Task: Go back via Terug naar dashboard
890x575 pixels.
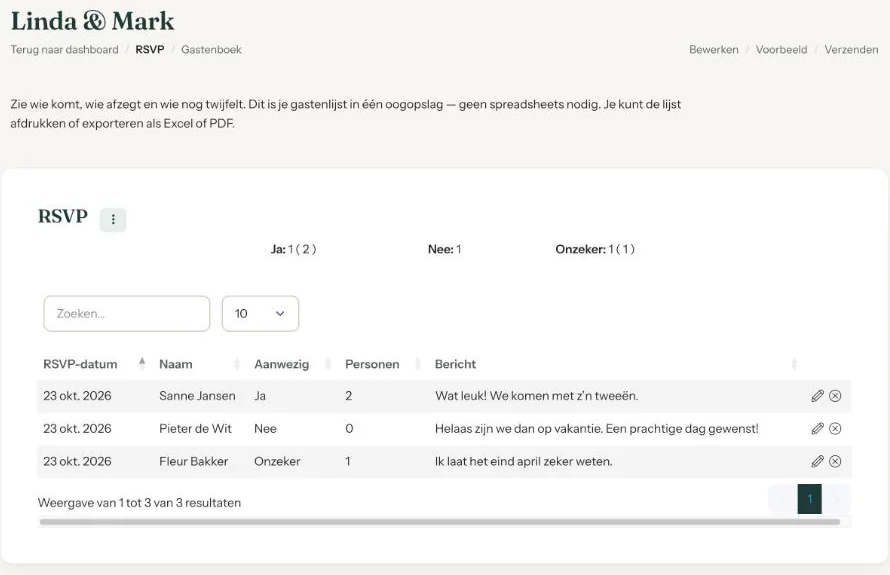Action: tap(64, 49)
